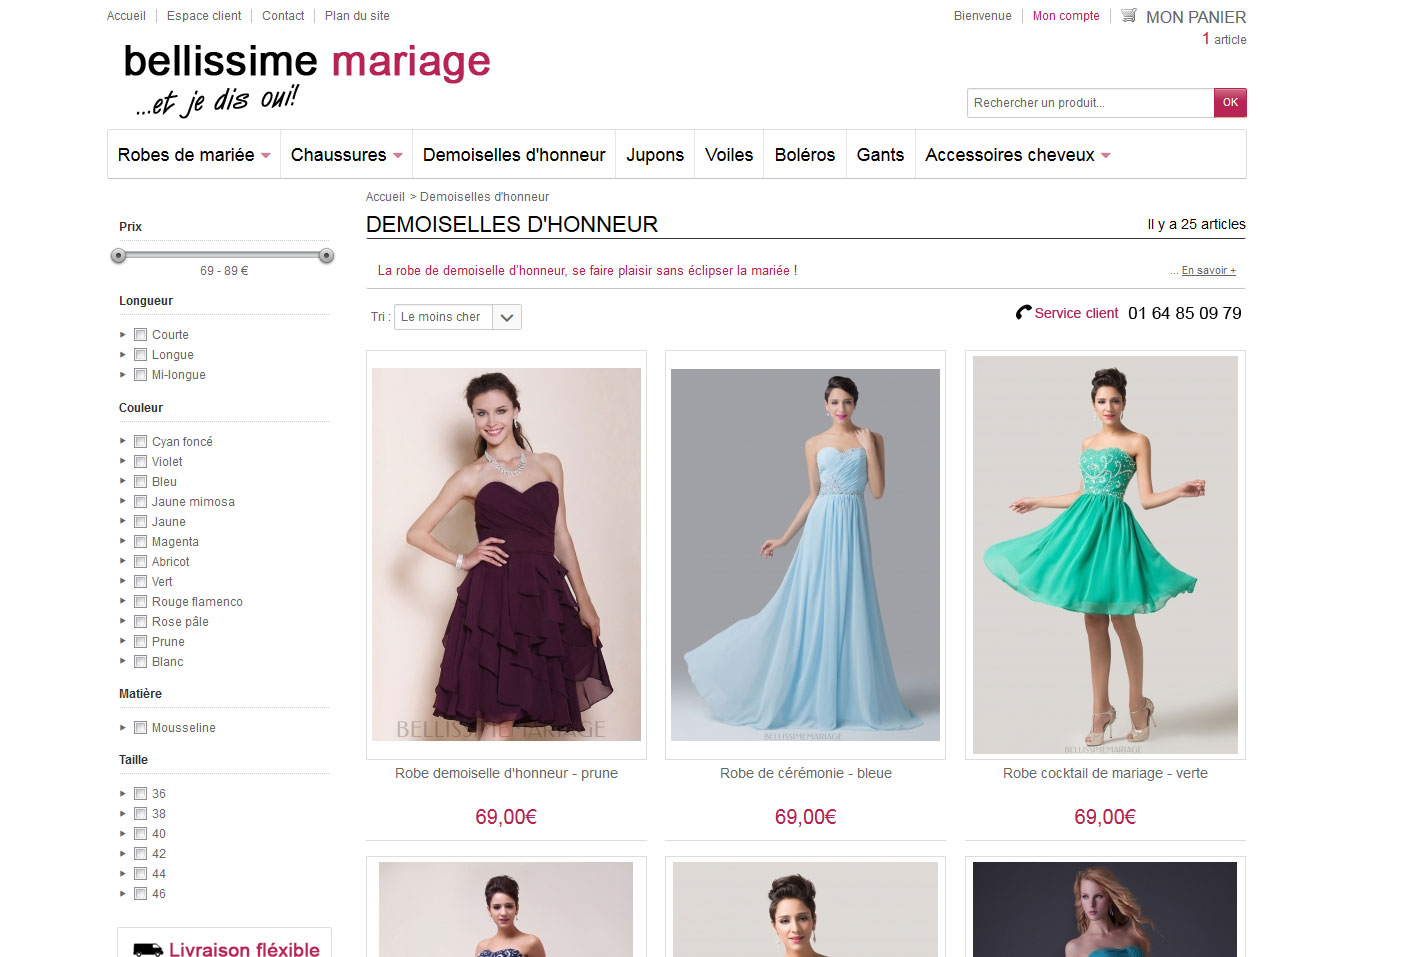This screenshot has width=1410, height=957.
Task: Open the Tri sort dropdown arrow
Action: [x=507, y=317]
